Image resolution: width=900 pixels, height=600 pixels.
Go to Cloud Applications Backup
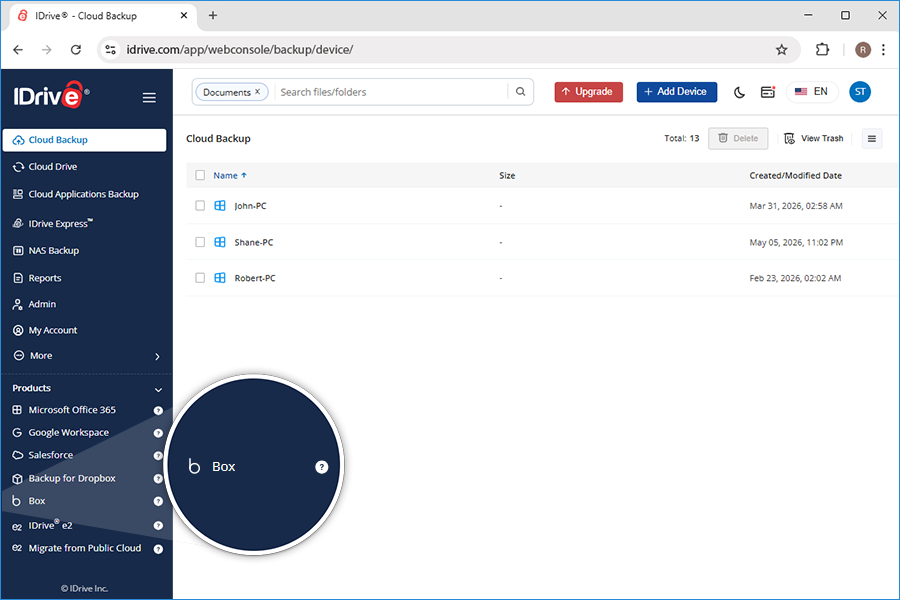click(84, 194)
